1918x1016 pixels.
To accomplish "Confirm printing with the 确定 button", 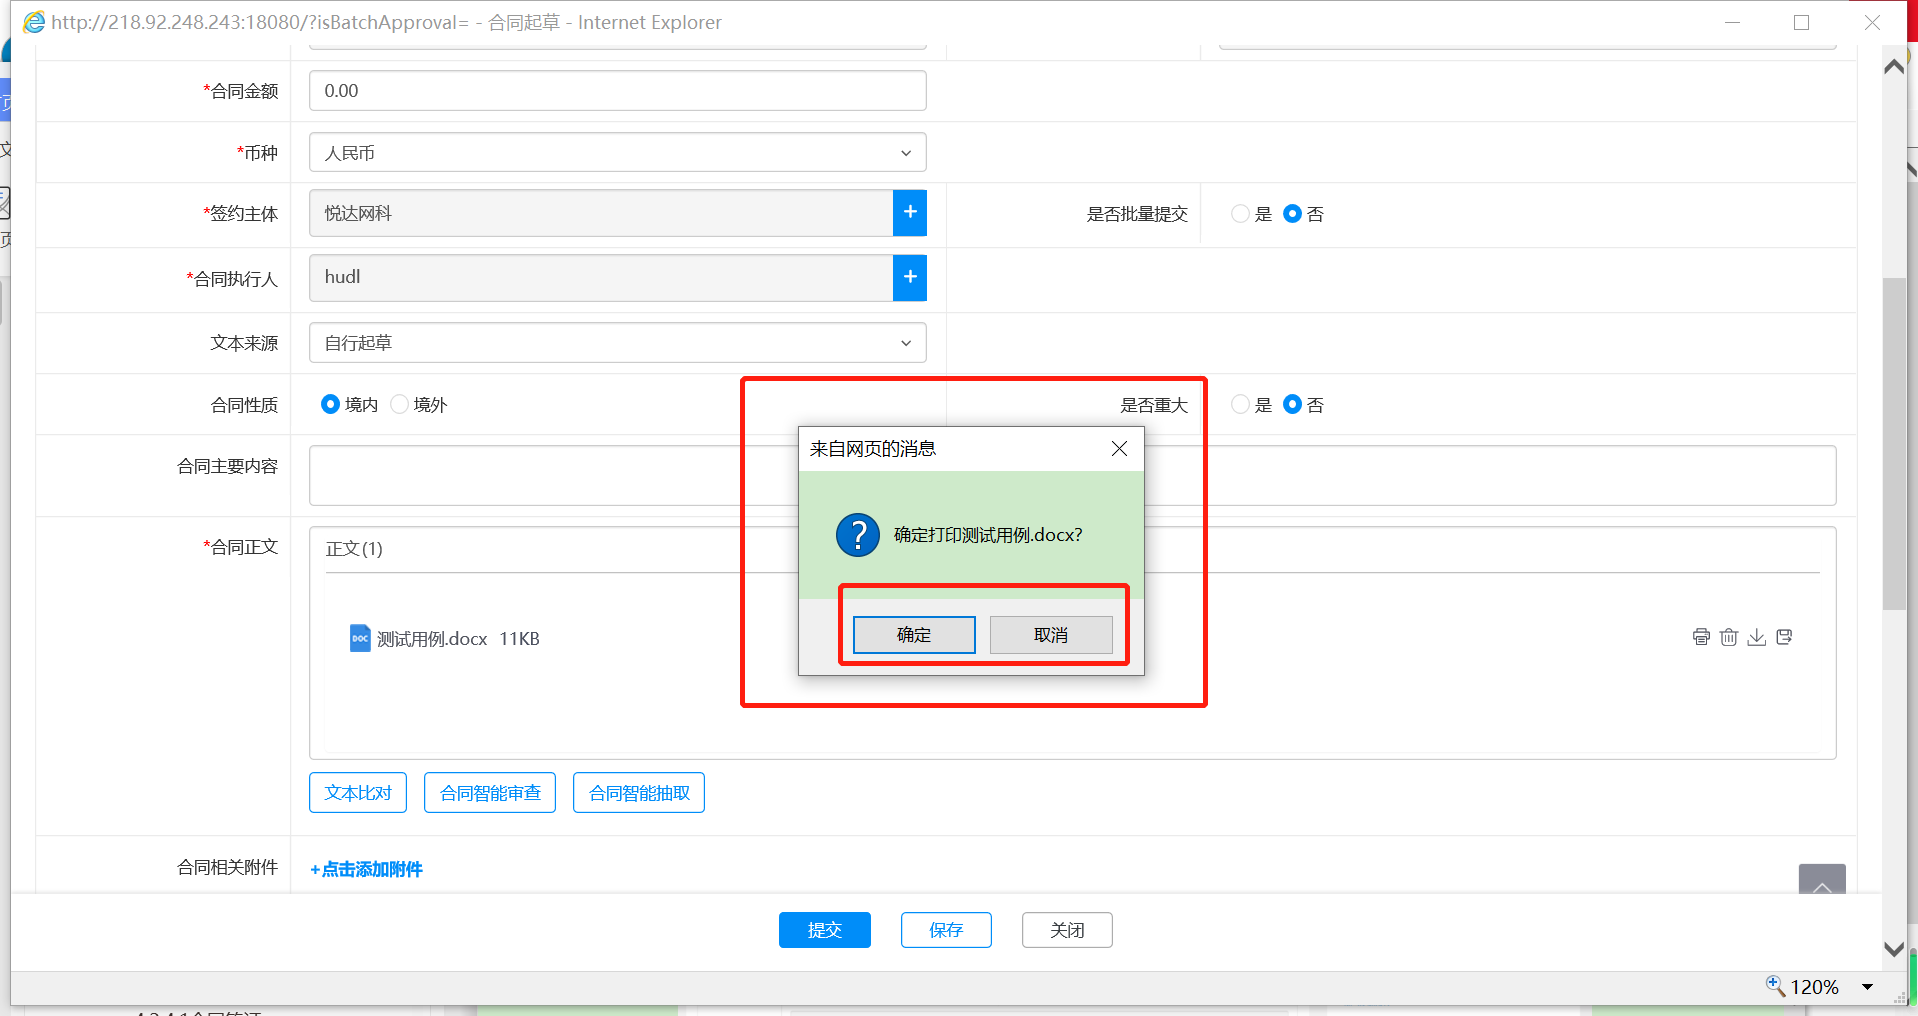I will point(914,635).
